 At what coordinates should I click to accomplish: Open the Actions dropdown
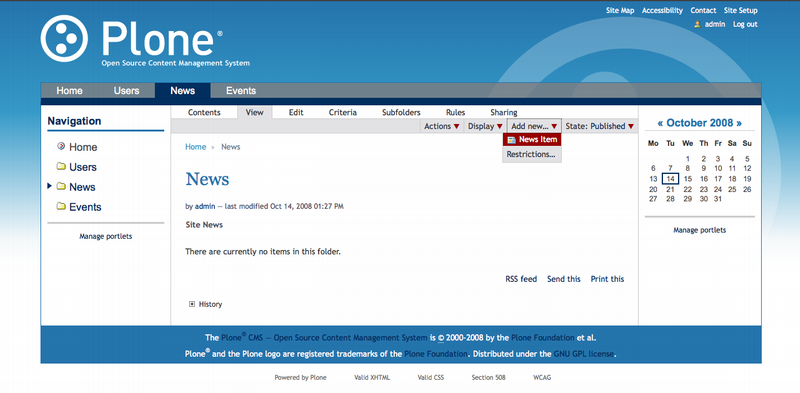pos(442,126)
